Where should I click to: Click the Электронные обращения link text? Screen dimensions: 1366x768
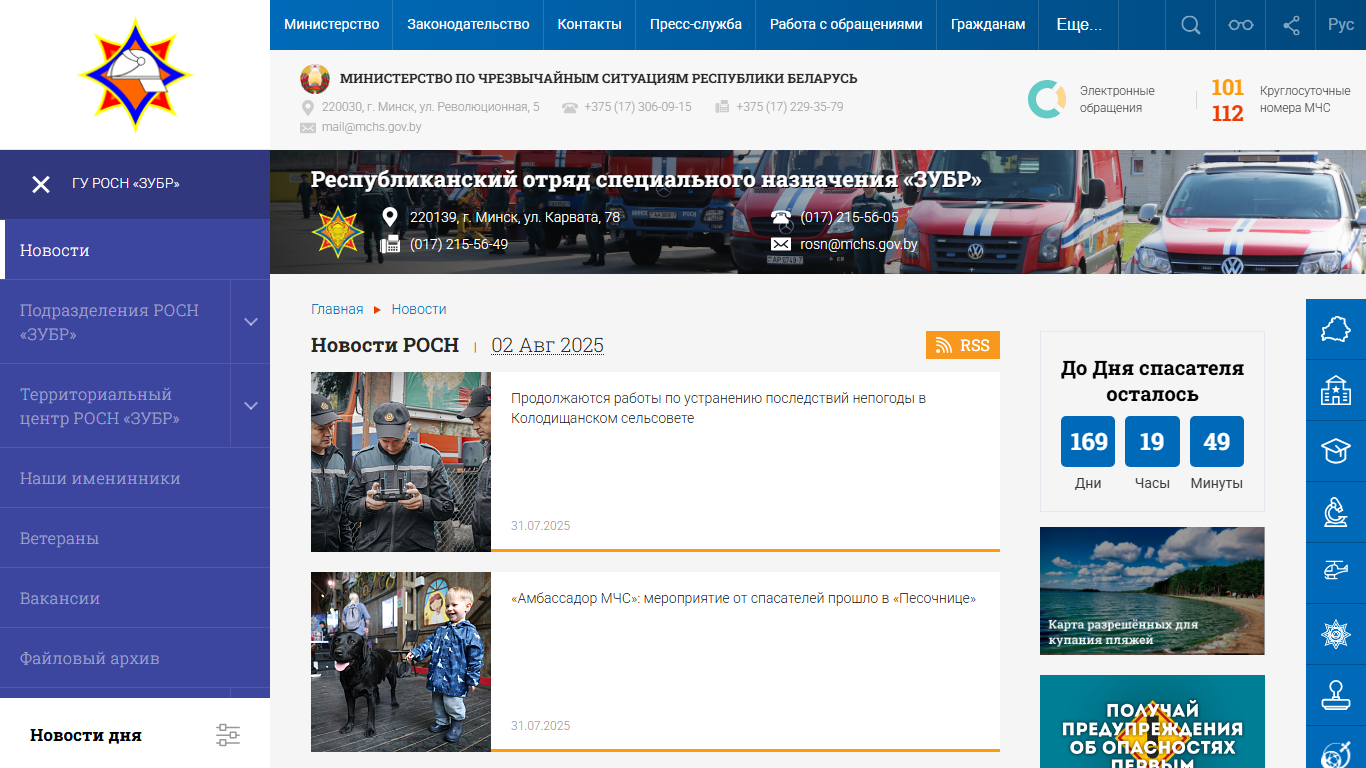click(x=1117, y=99)
